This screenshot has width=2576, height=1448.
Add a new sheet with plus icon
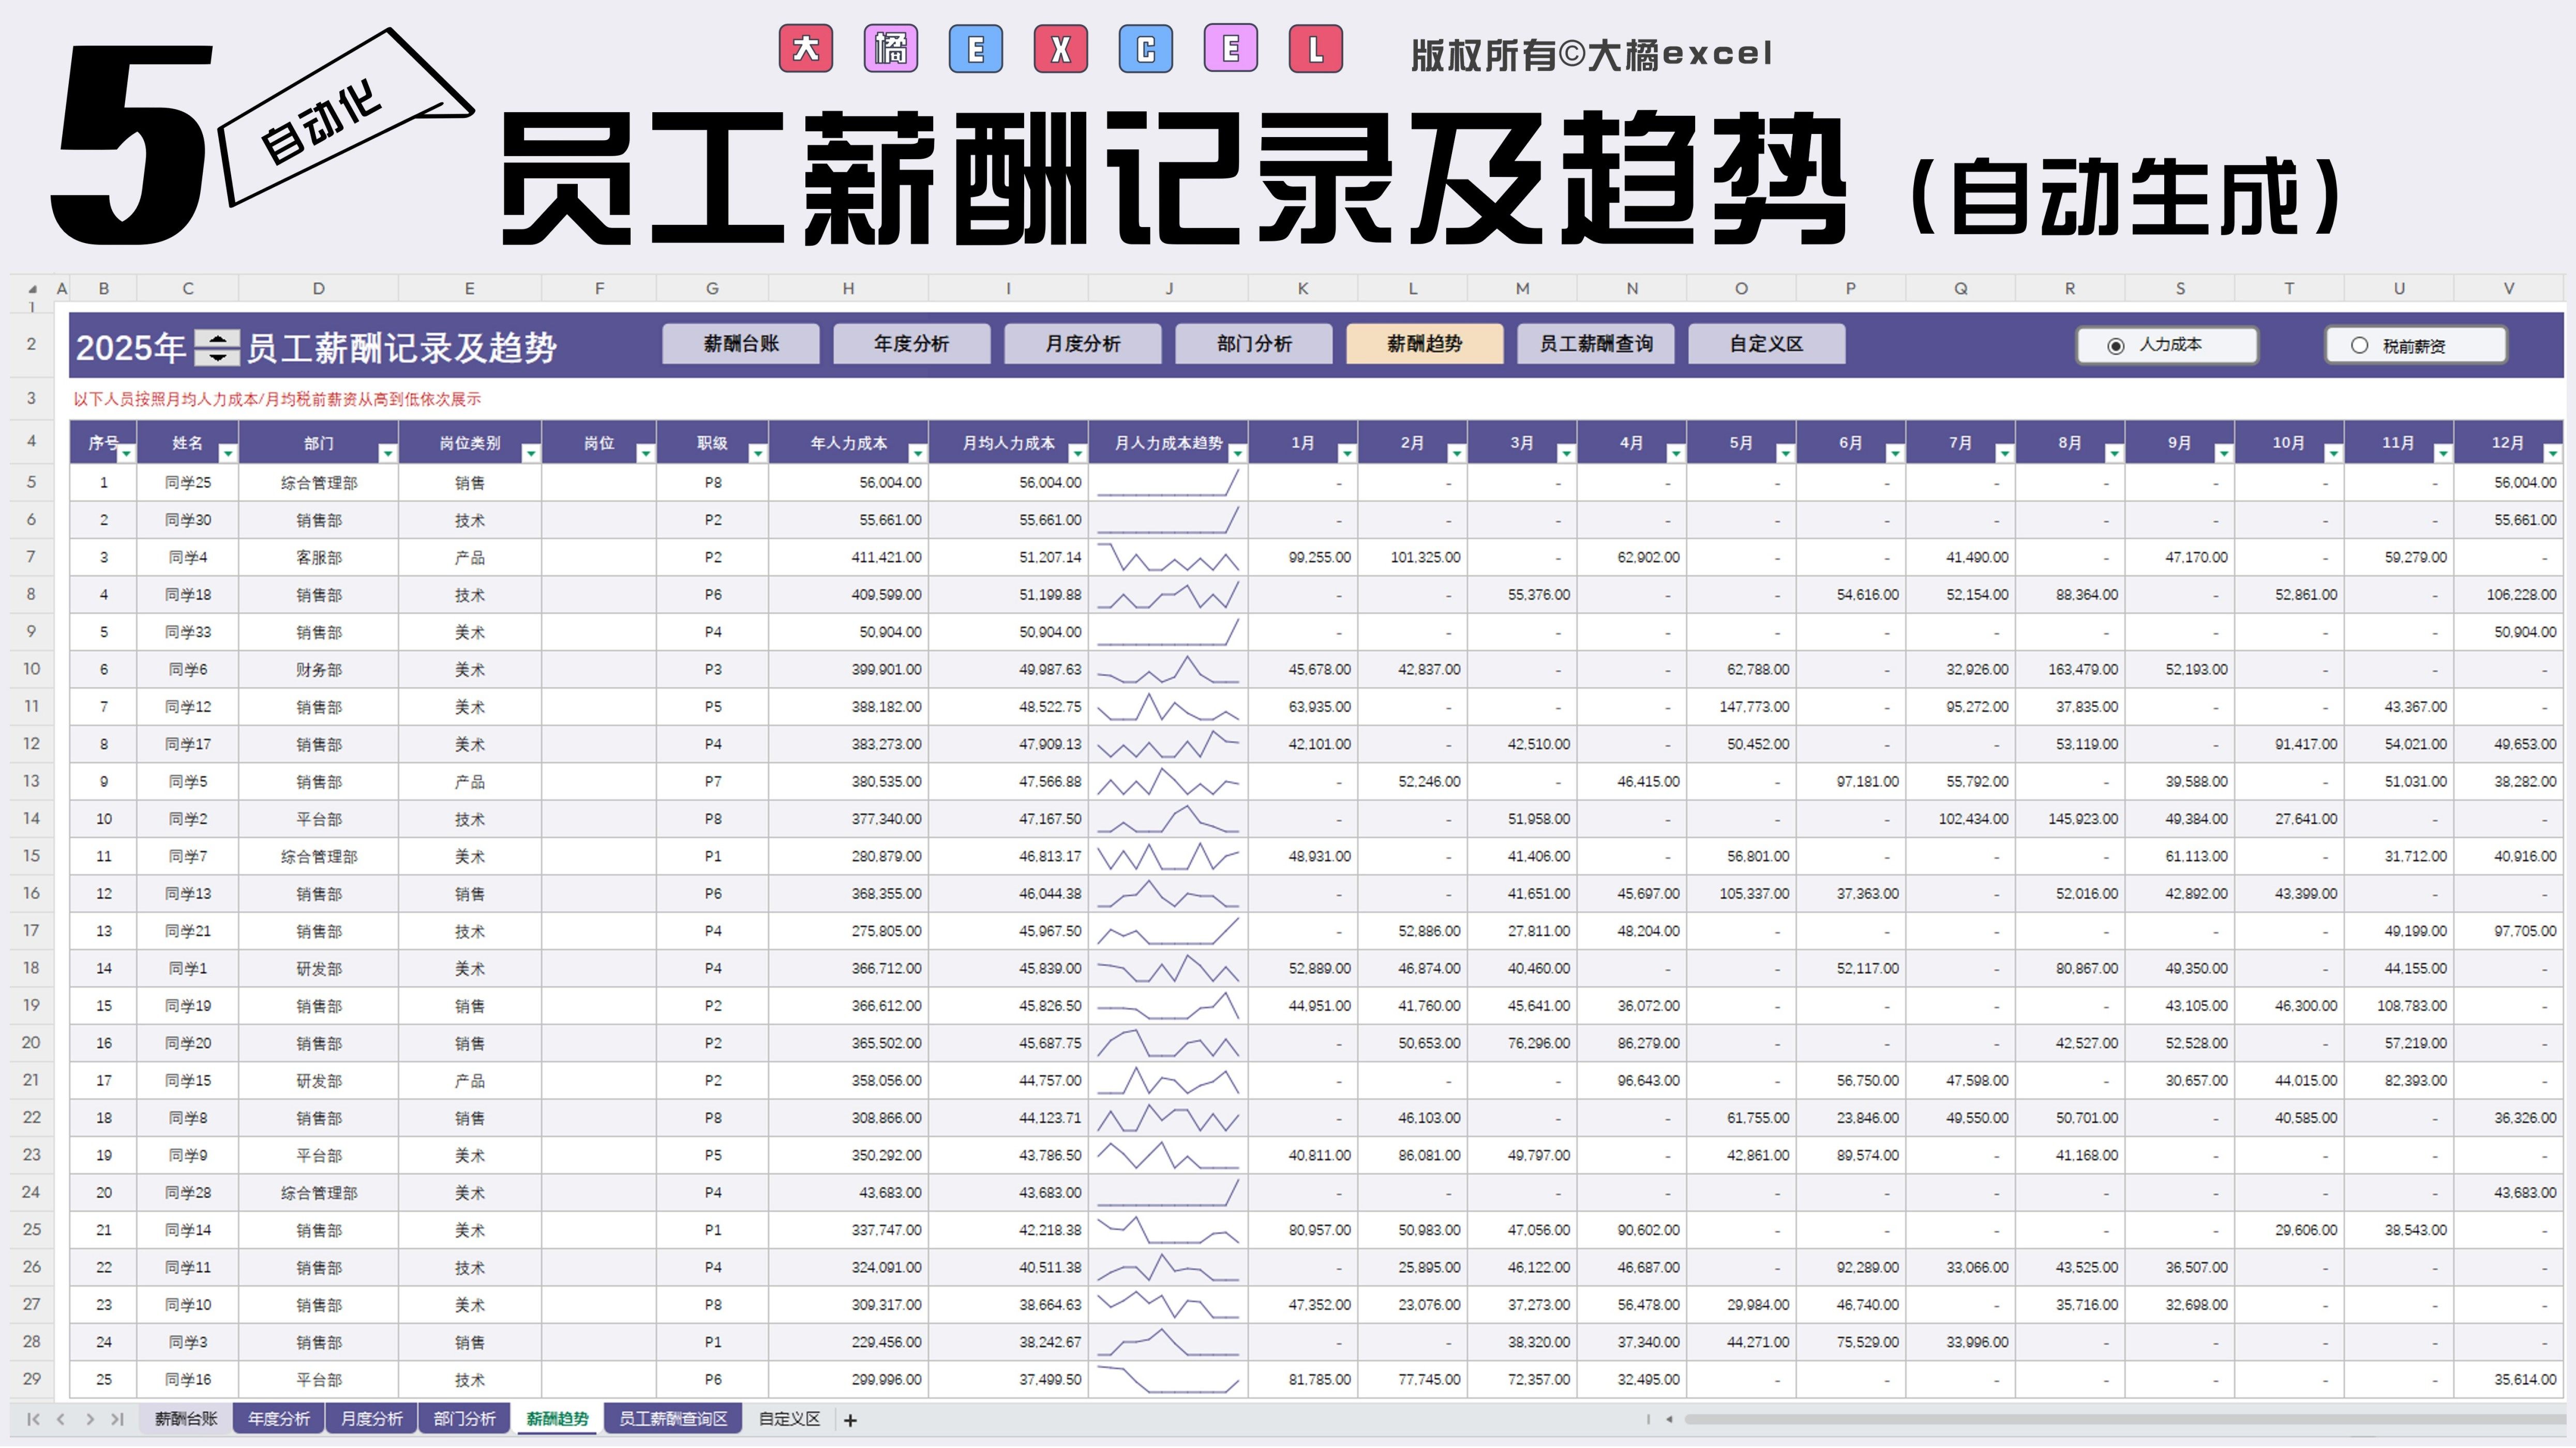click(850, 1420)
